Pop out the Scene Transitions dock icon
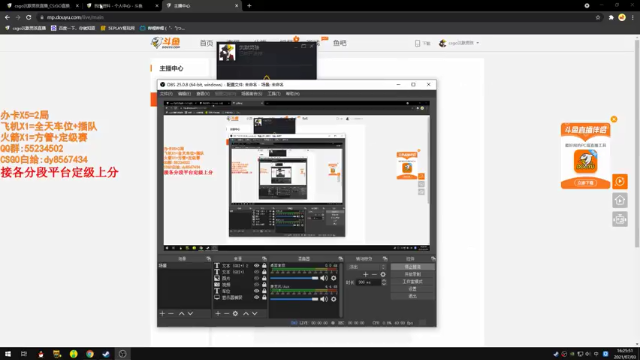Viewport: 640px width, 360px height. point(385,259)
